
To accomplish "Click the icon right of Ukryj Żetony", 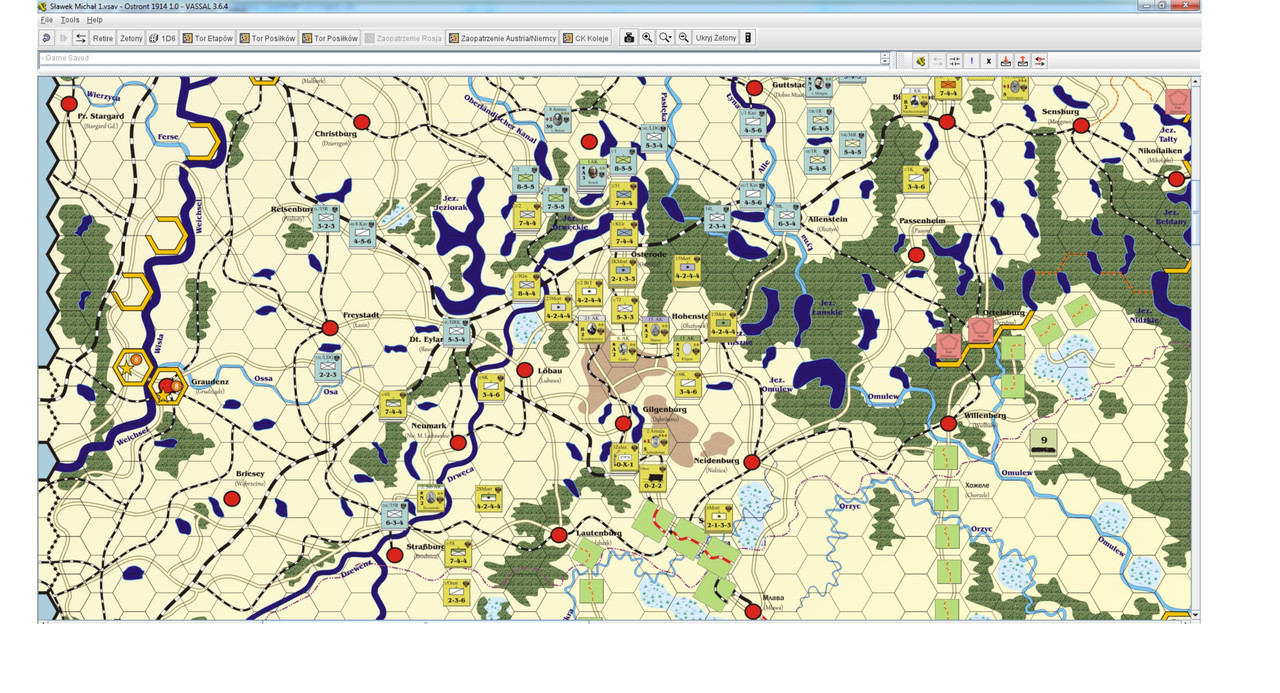I will click(747, 38).
